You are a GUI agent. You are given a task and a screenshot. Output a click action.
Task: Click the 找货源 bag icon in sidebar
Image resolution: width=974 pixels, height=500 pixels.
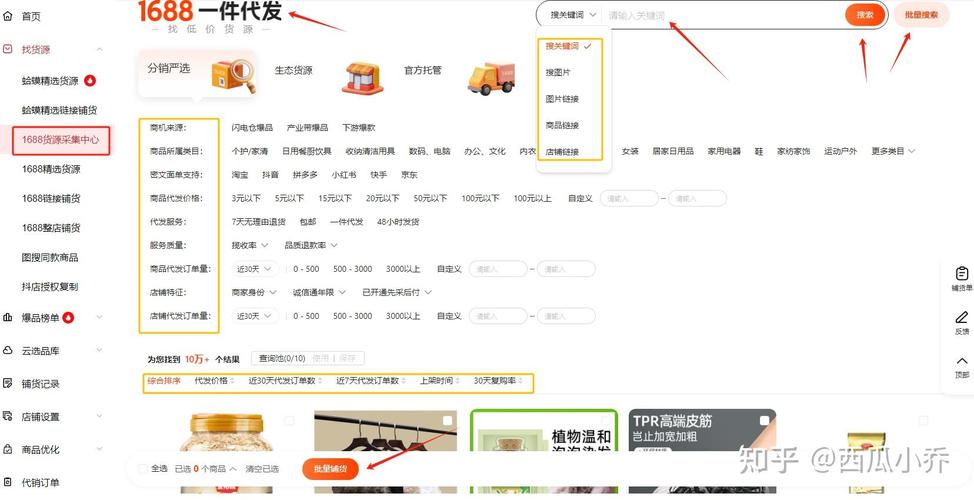(x=8, y=49)
